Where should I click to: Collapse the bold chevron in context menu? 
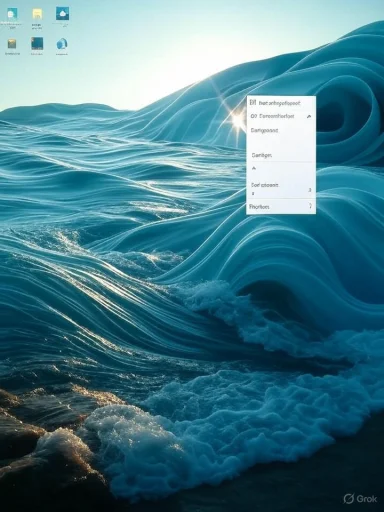pos(309,116)
